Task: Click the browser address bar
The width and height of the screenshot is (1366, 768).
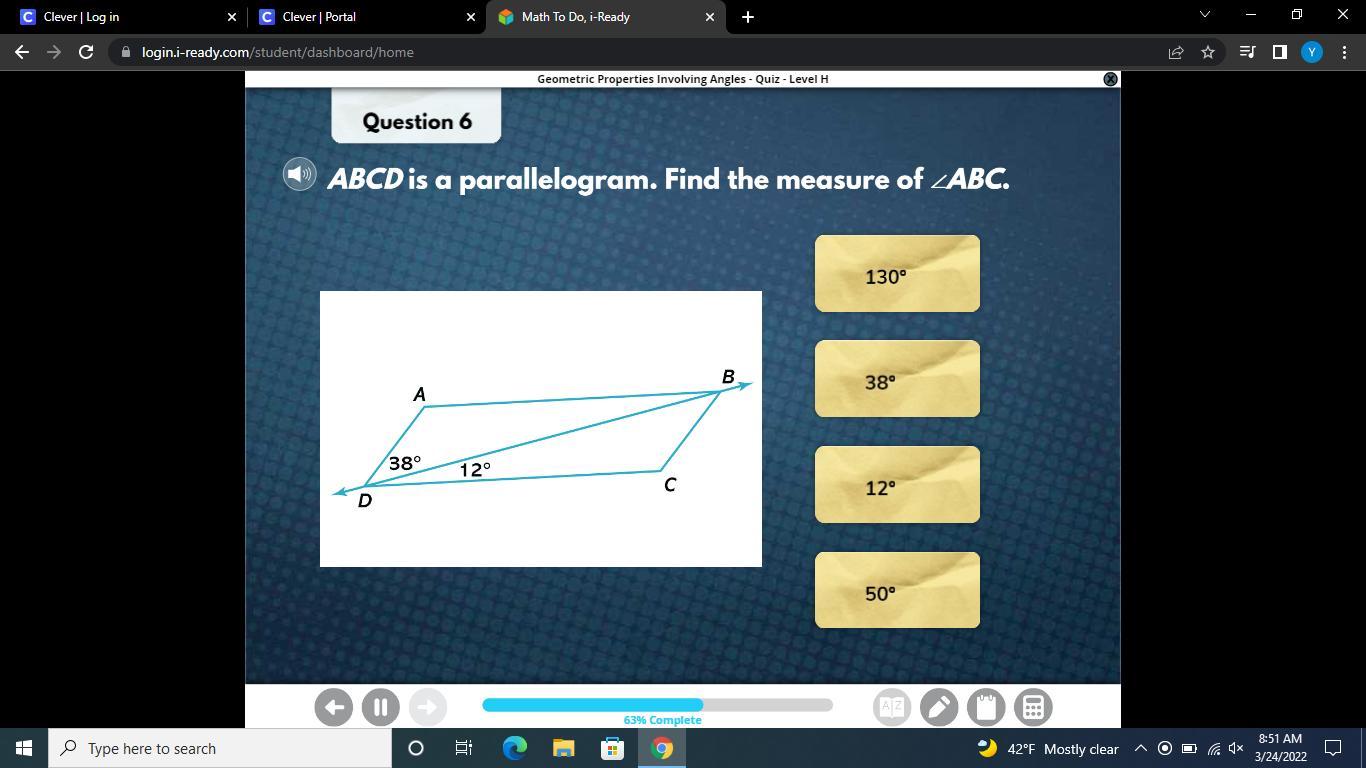Action: 640,52
